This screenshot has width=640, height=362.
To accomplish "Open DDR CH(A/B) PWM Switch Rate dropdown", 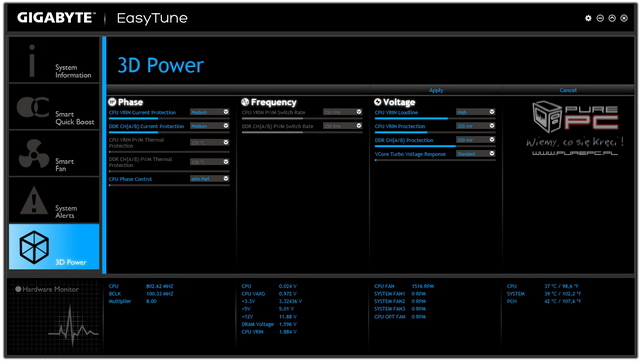I will 342,126.
